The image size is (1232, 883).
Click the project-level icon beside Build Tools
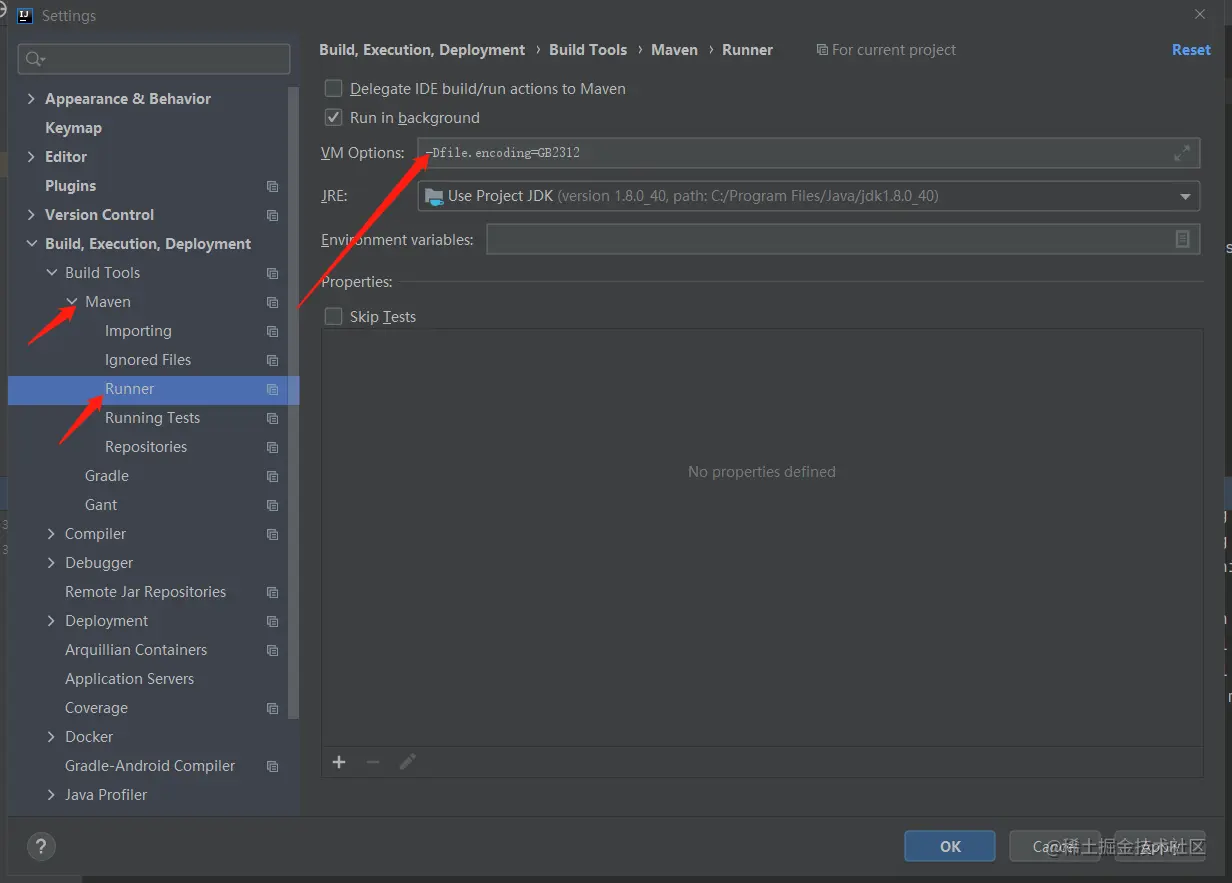click(x=272, y=273)
